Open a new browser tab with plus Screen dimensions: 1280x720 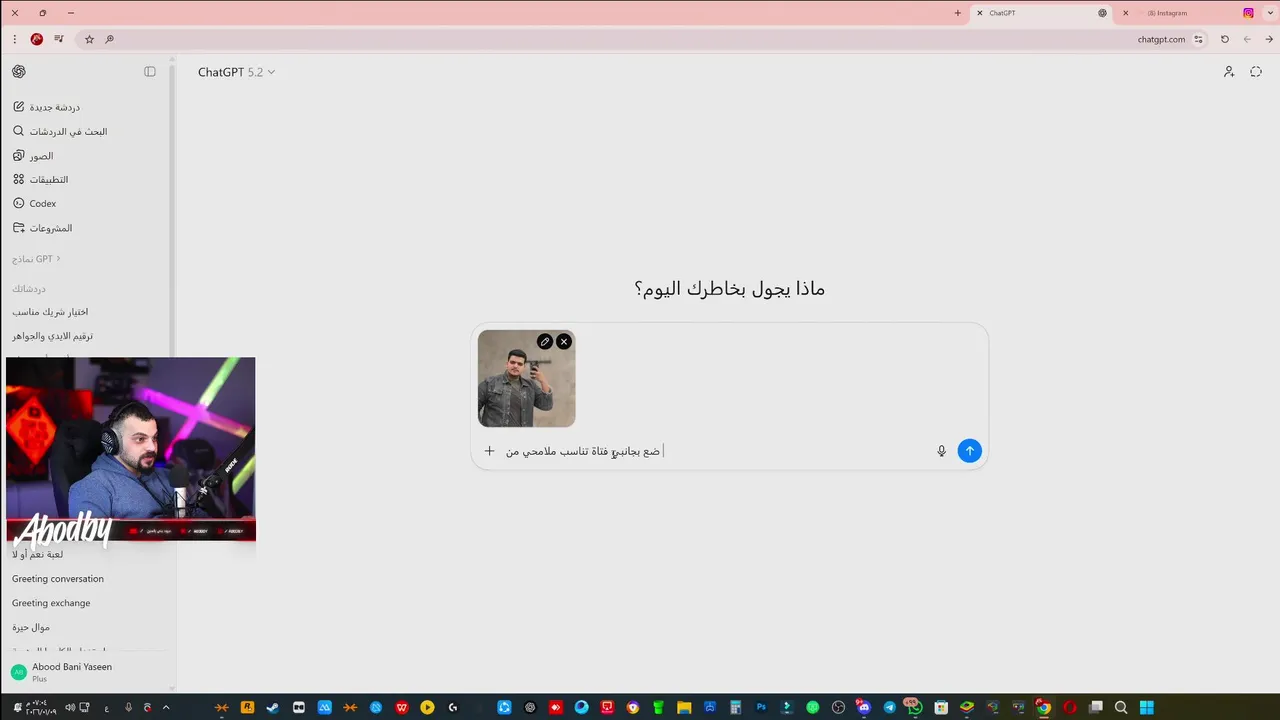[x=958, y=13]
